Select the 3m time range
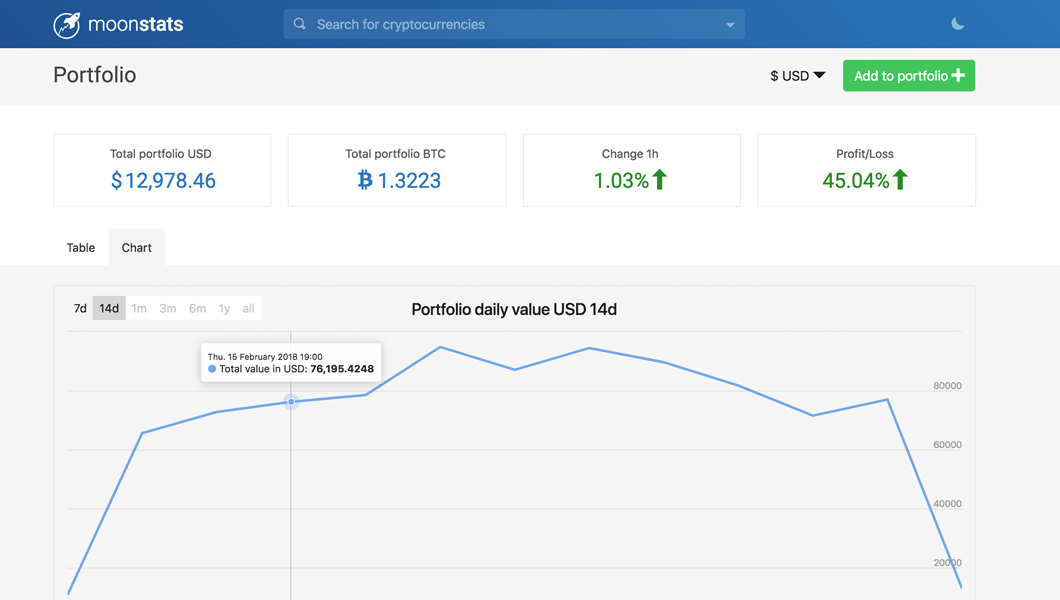The image size is (1060, 600). 167,308
